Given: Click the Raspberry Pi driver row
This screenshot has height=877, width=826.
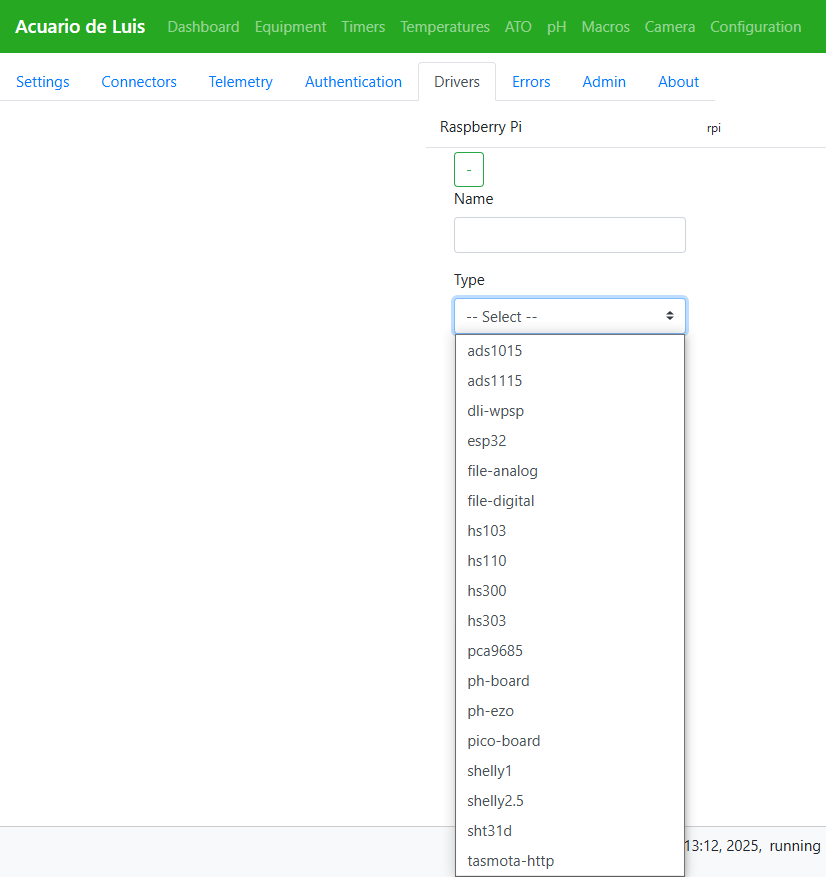Looking at the screenshot, I should (626, 128).
